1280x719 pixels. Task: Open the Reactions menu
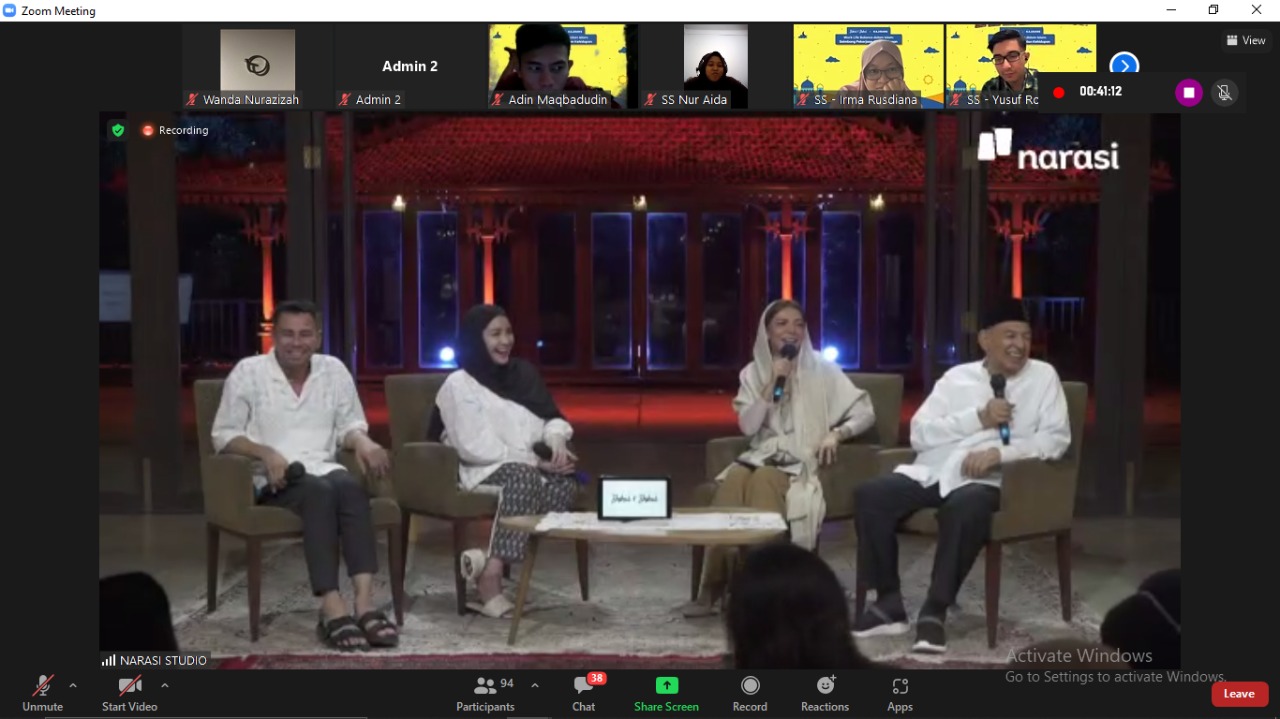tap(825, 693)
